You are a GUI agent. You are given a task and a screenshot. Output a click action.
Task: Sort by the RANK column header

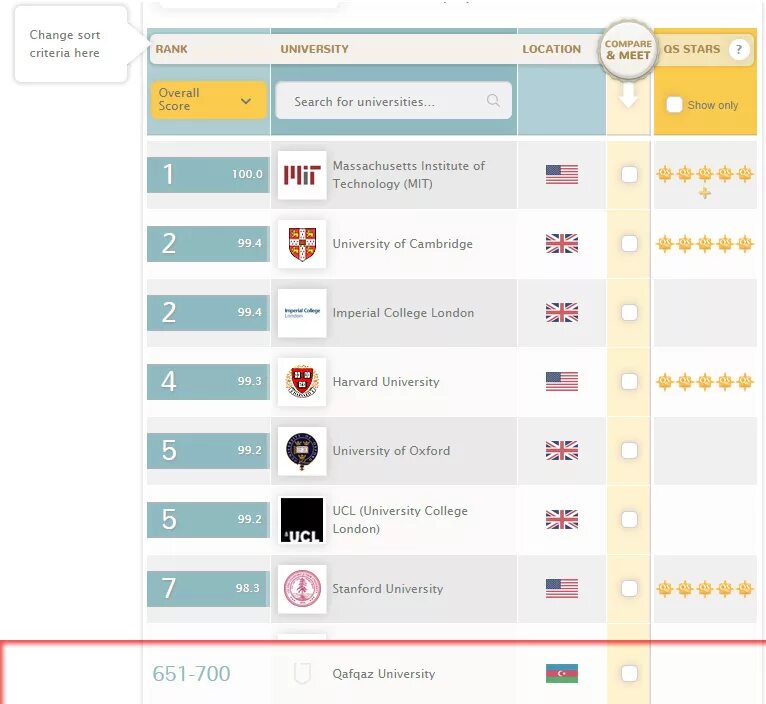click(x=171, y=49)
